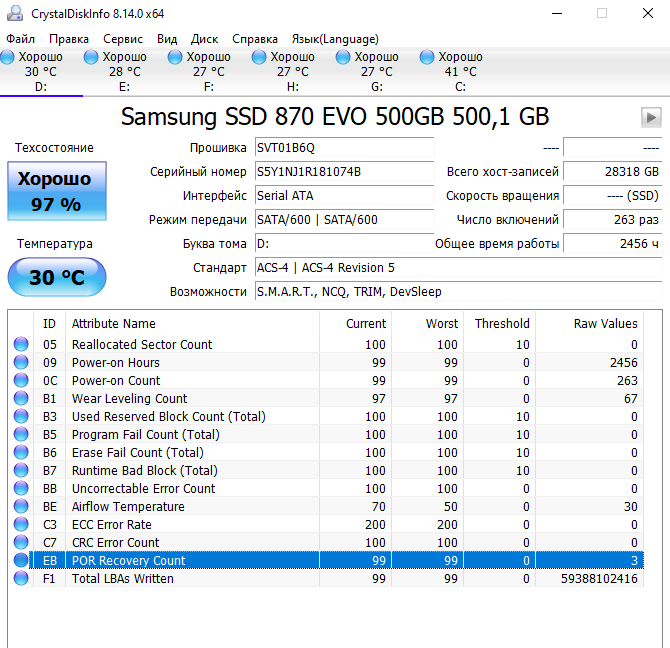Viewport: 670px width, 648px height.
Task: Click the status circle for Runtime Bad Block
Action: 21,470
